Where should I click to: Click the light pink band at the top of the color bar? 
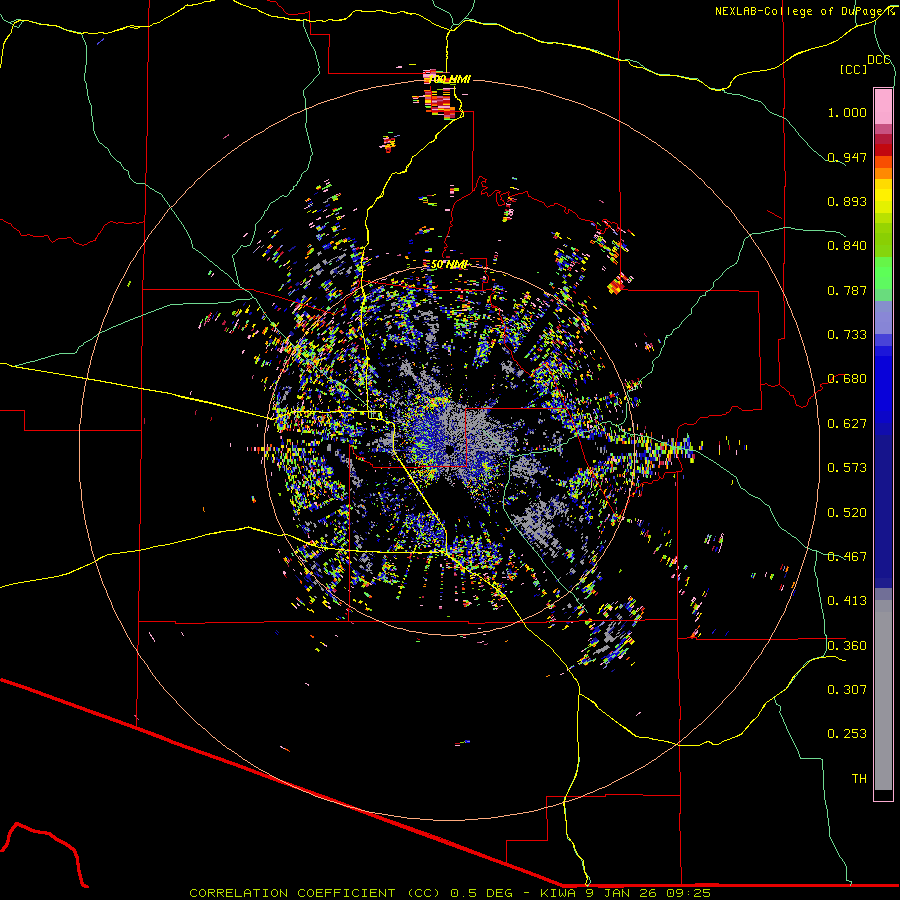(x=883, y=107)
